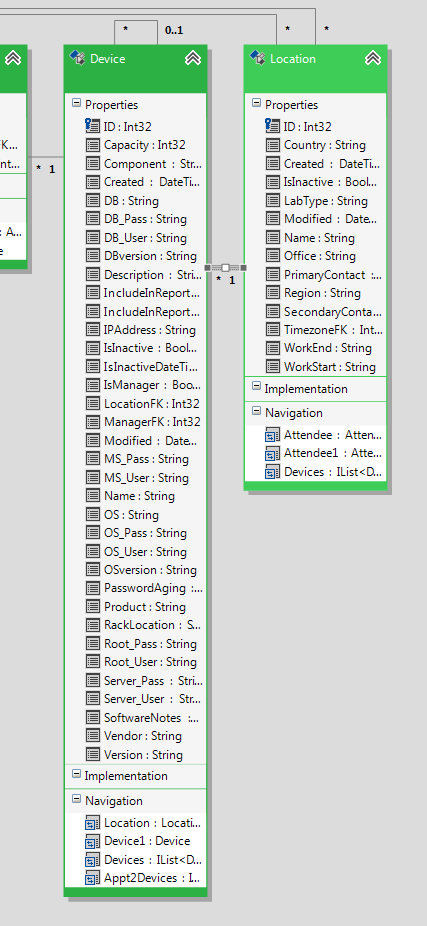The height and width of the screenshot is (926, 427).
Task: Click the Location entity class icon
Action: 257,57
